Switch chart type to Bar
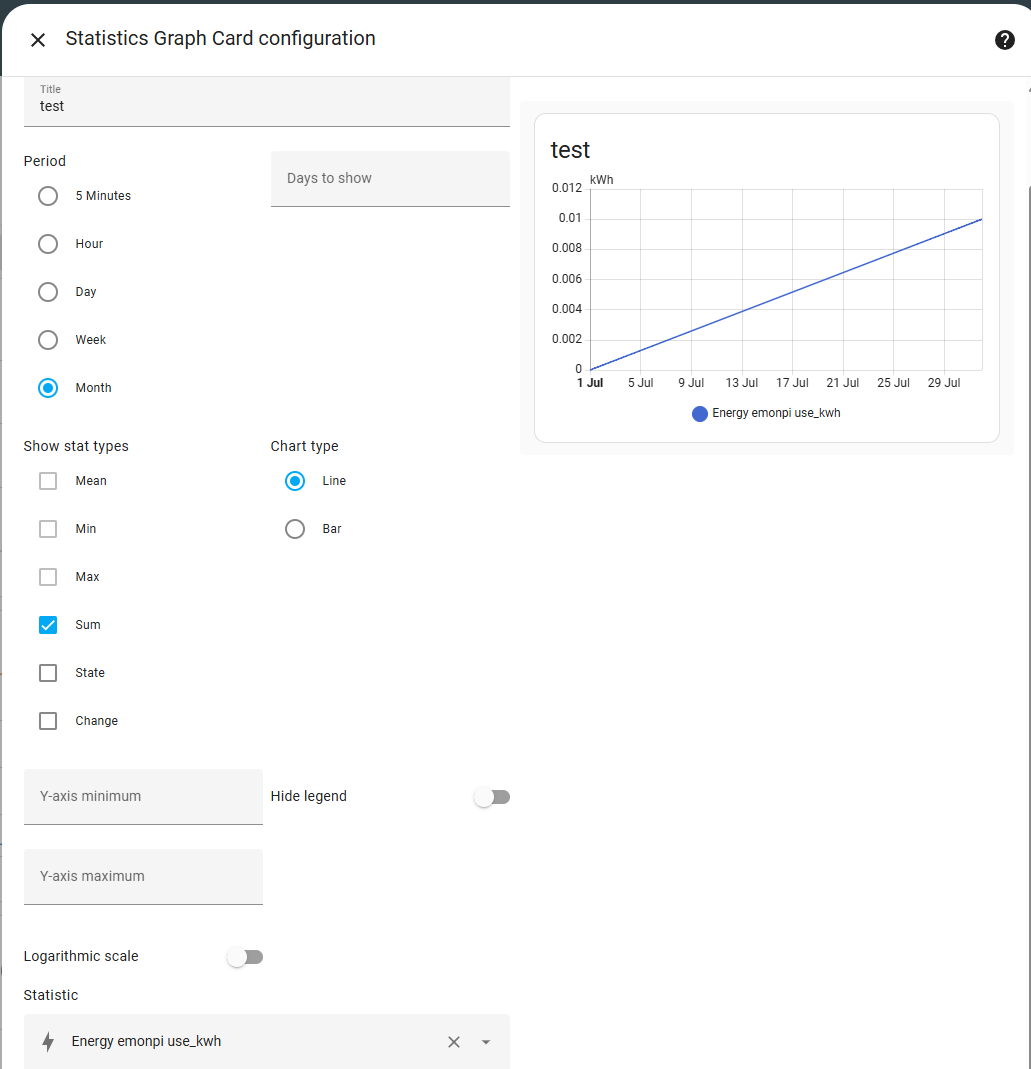 coord(295,529)
